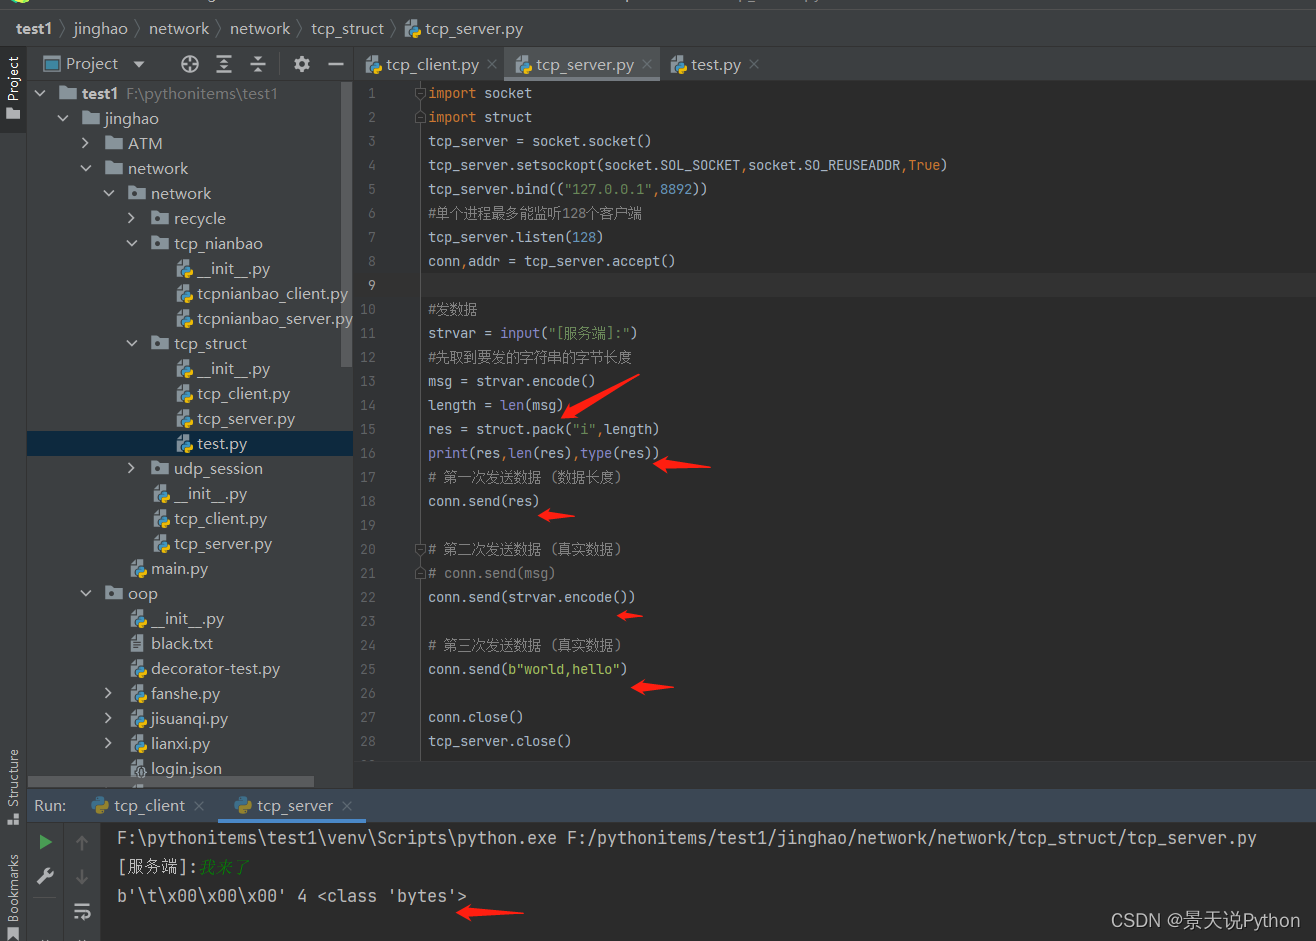Screen dimensions: 1316x941
Task: Toggle the Structure tool window on the left stripe
Action: click(x=13, y=787)
